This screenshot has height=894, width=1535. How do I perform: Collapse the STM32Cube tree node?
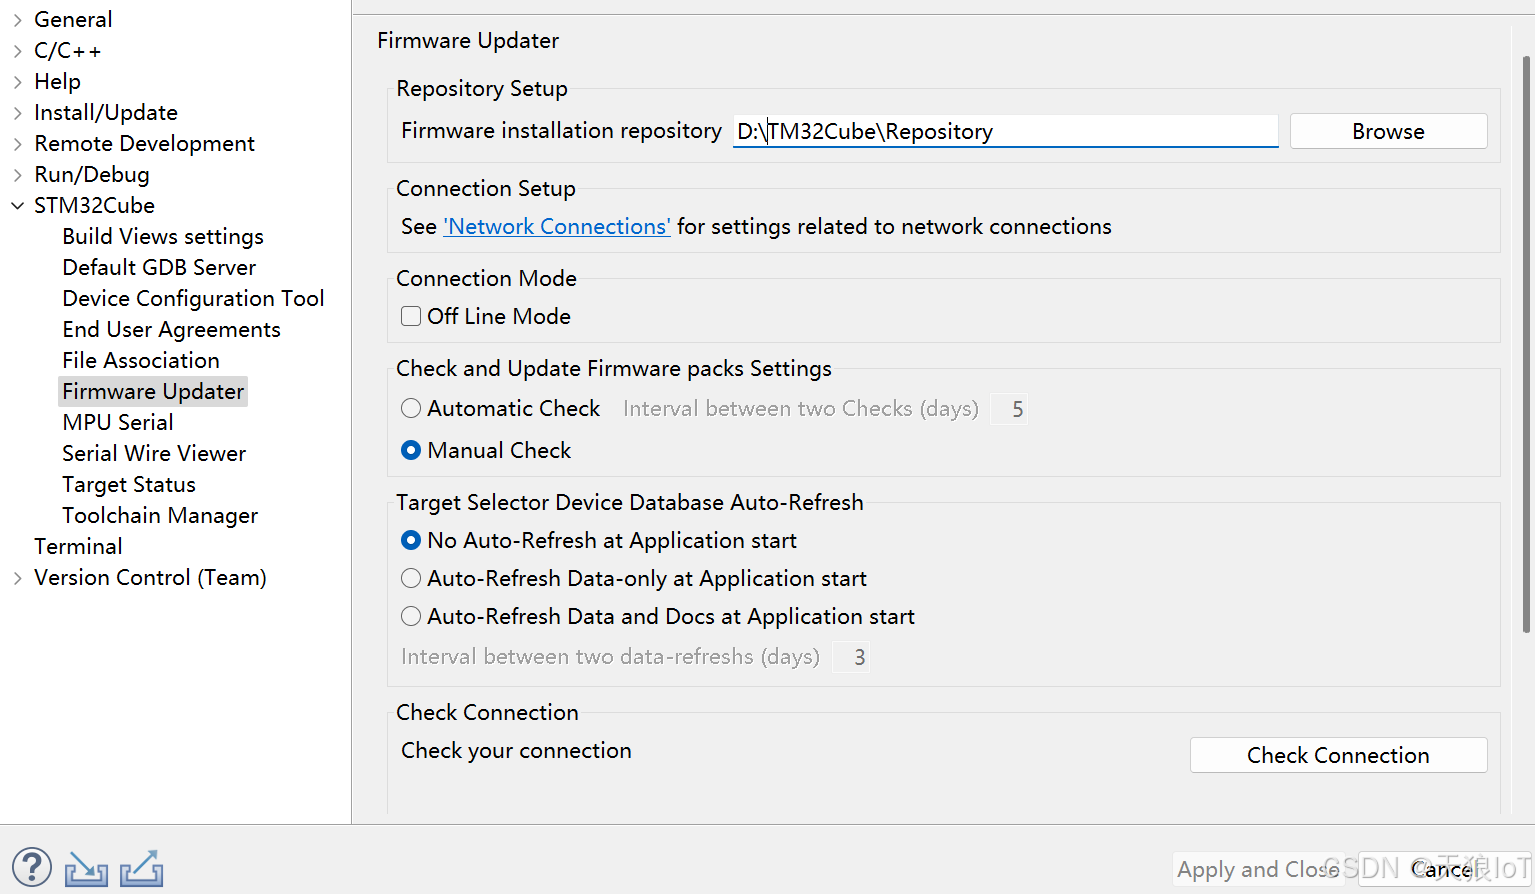click(18, 206)
